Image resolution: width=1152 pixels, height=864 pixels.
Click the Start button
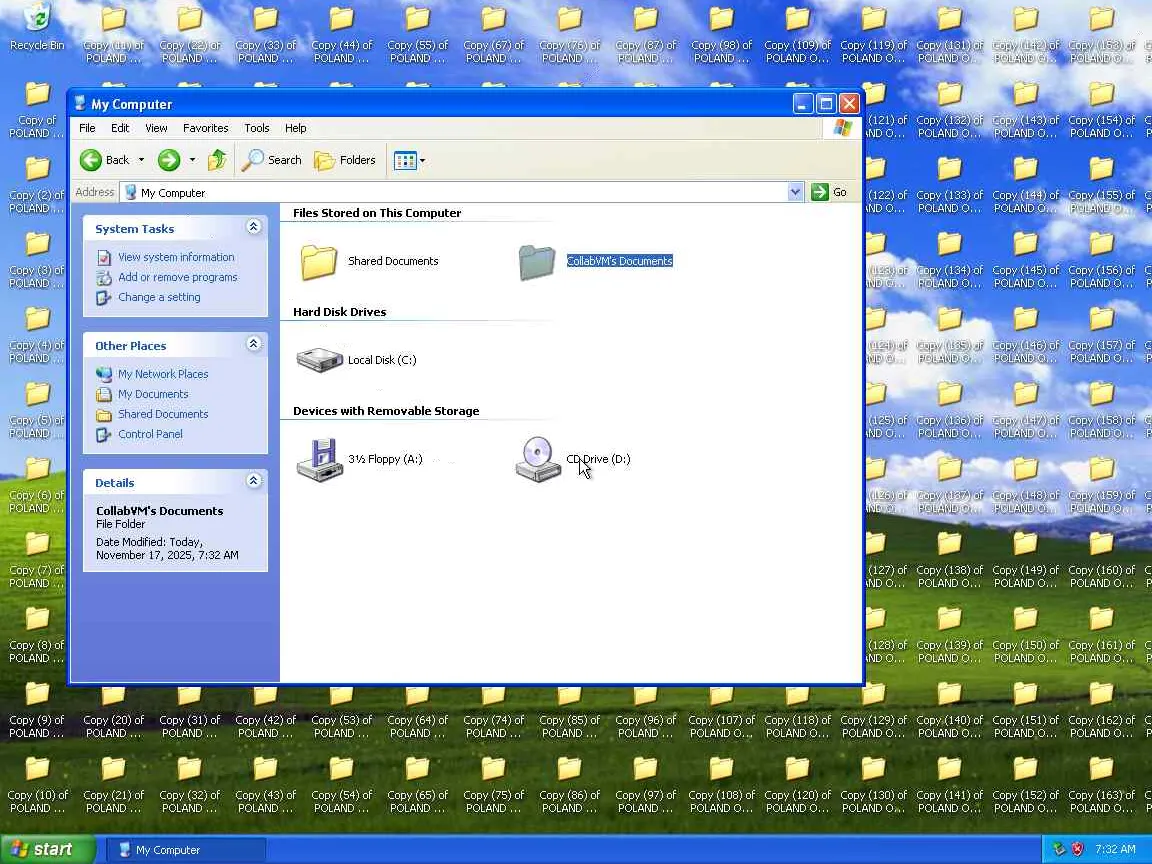(48, 849)
